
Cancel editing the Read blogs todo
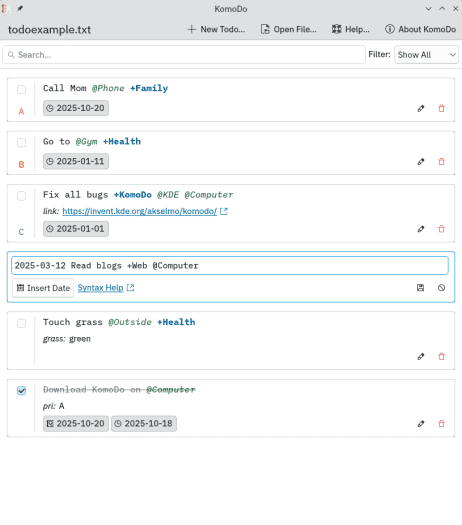tap(442, 288)
